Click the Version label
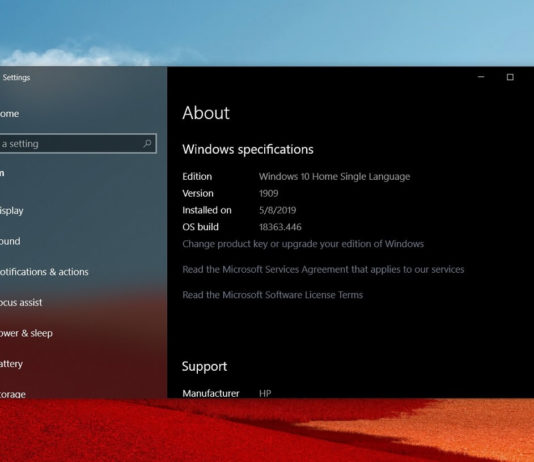This screenshot has width=534, height=462. [x=198, y=193]
